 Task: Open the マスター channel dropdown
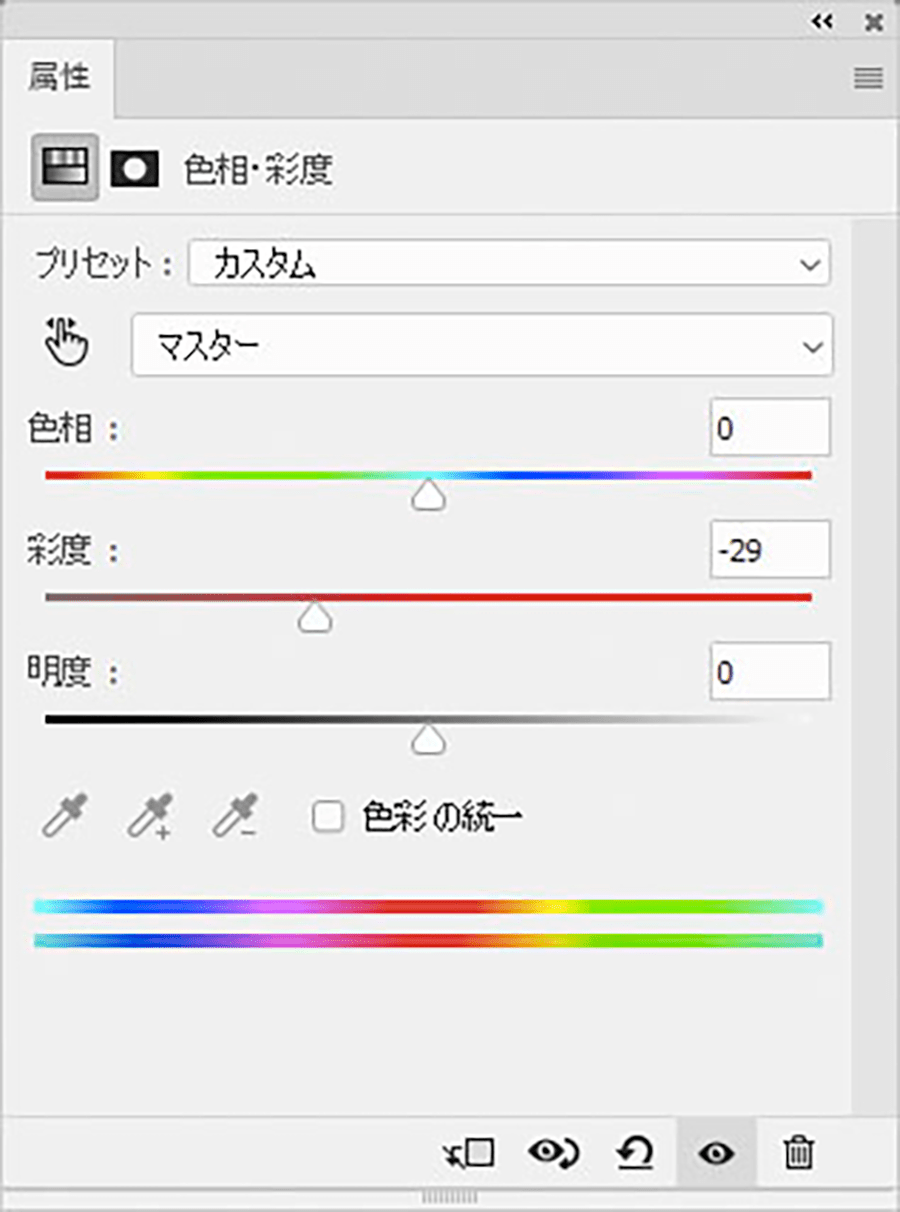click(x=482, y=346)
